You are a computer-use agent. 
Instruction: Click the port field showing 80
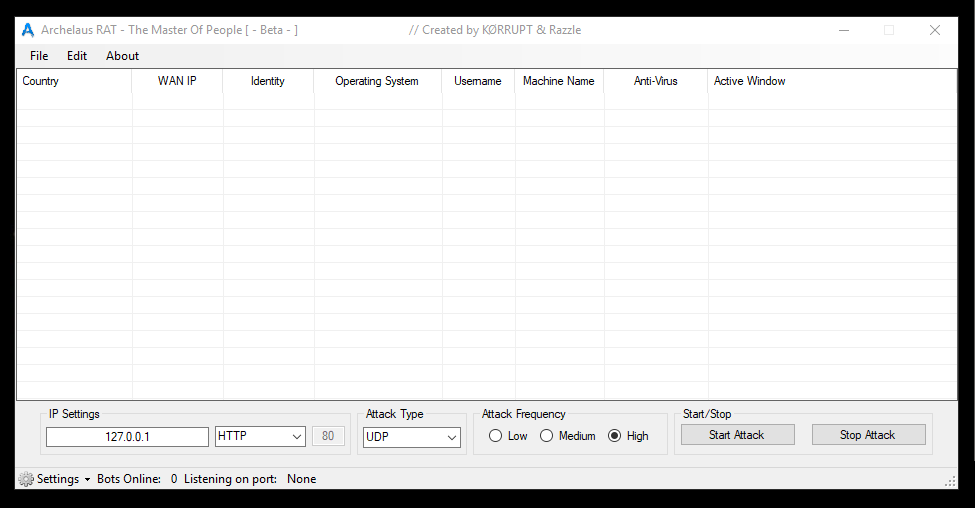(328, 436)
